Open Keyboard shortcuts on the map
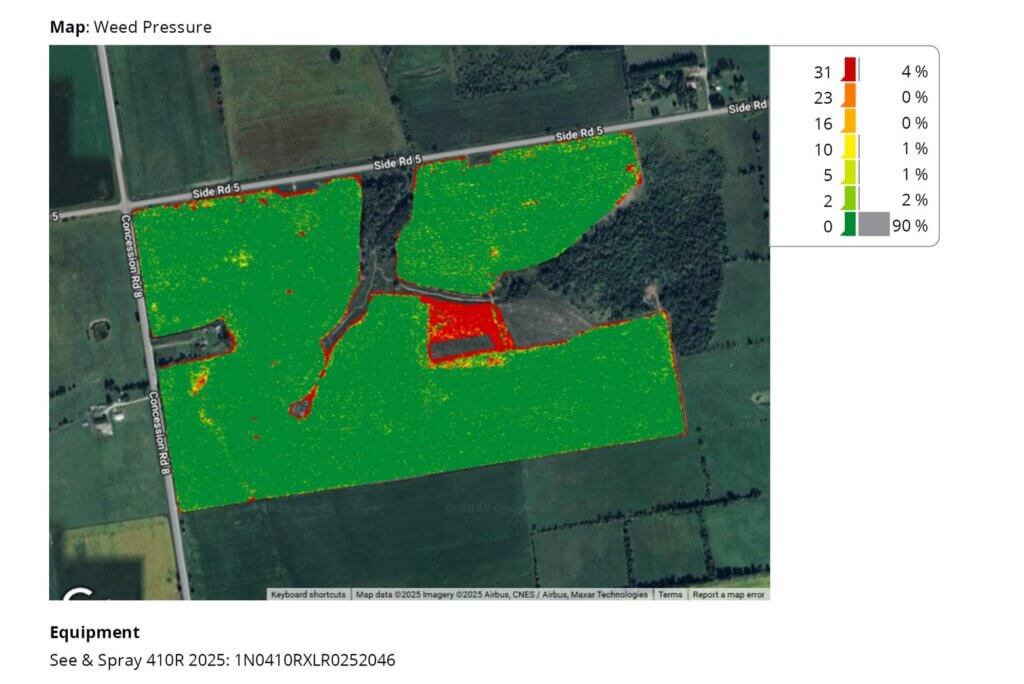The width and height of the screenshot is (1024, 684). [308, 594]
